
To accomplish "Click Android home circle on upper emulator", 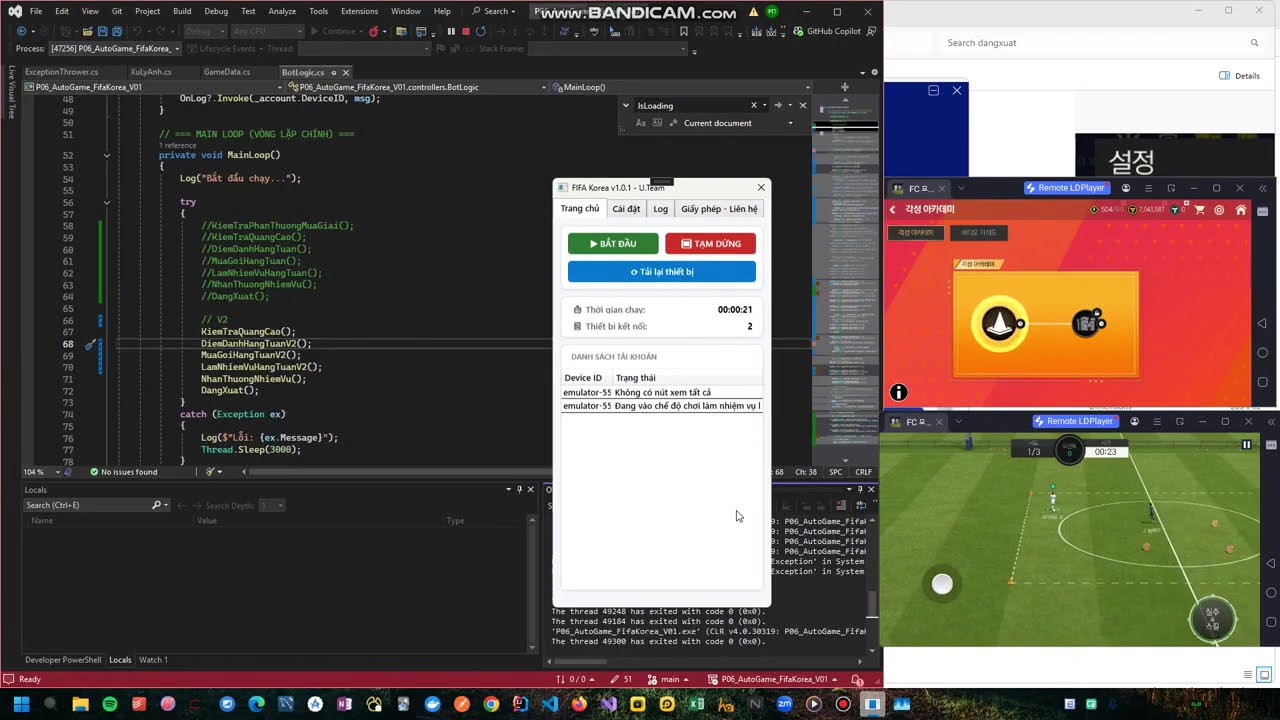I will click(1262, 353).
